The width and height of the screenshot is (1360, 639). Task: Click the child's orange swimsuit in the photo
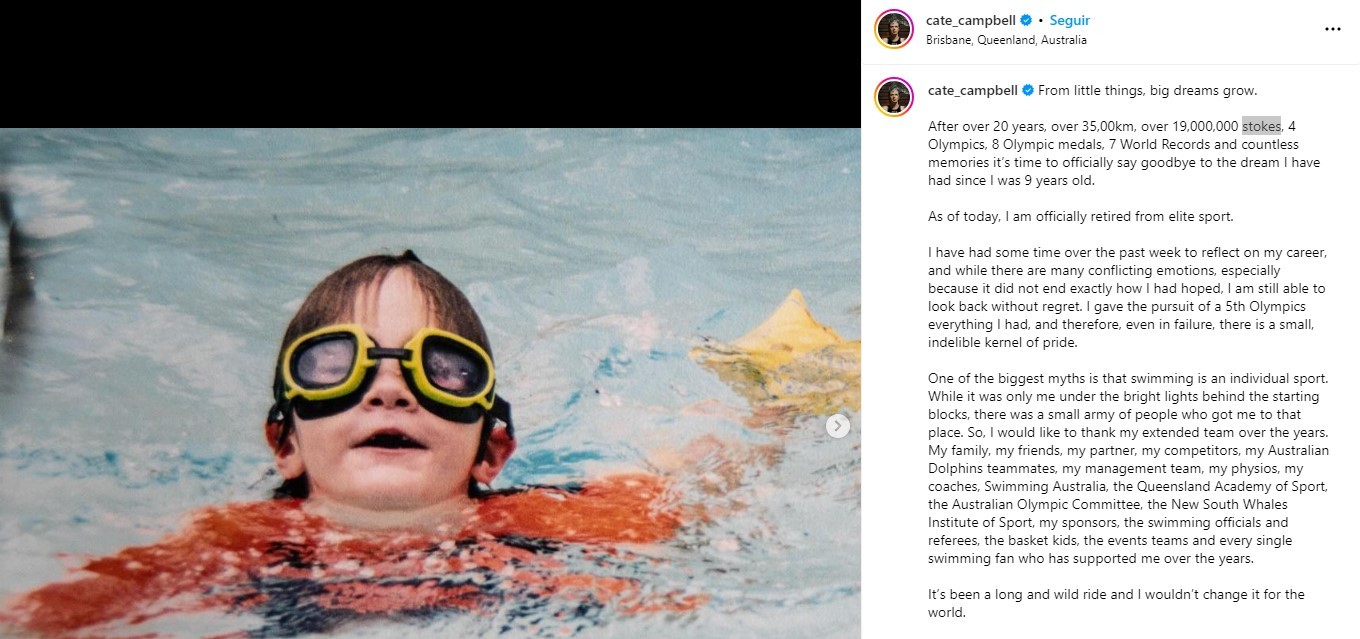point(400,560)
